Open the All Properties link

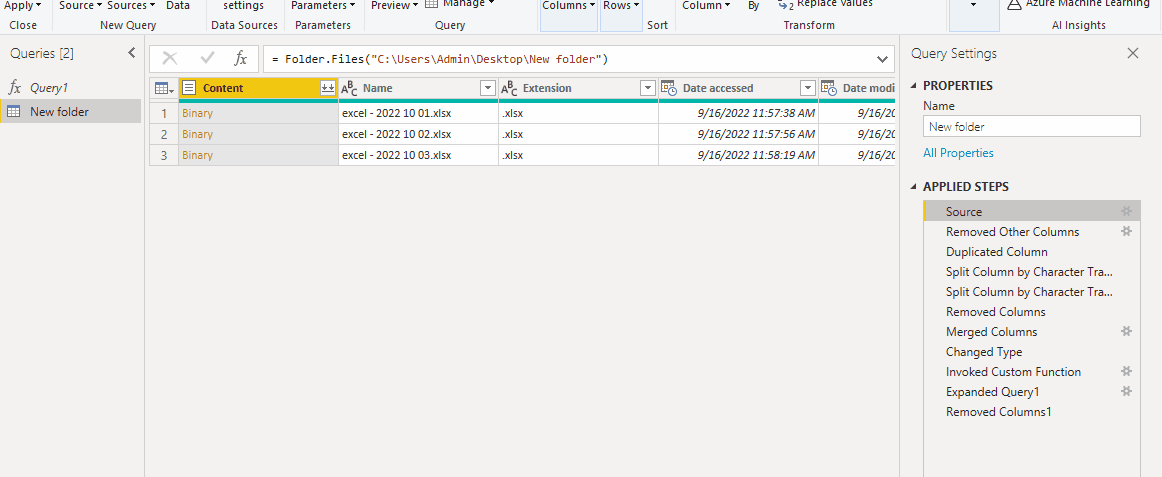tap(958, 153)
